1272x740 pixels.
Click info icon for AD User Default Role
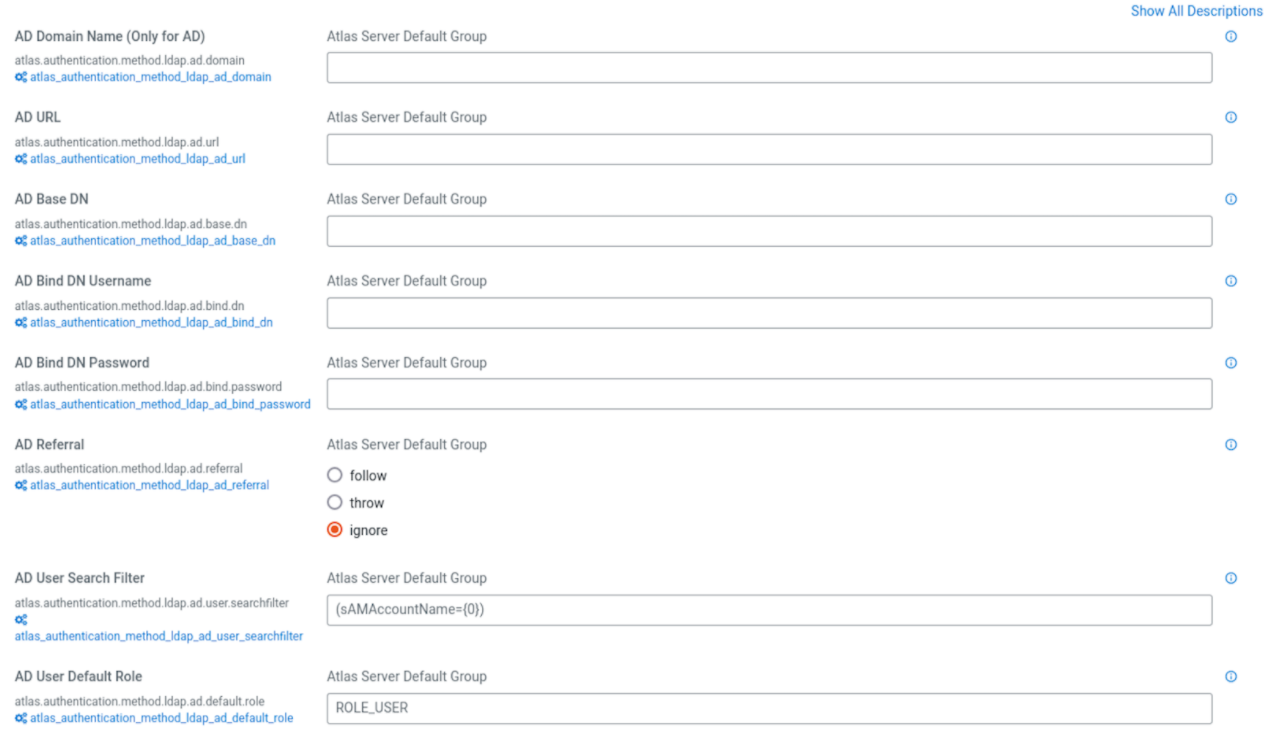coord(1231,676)
